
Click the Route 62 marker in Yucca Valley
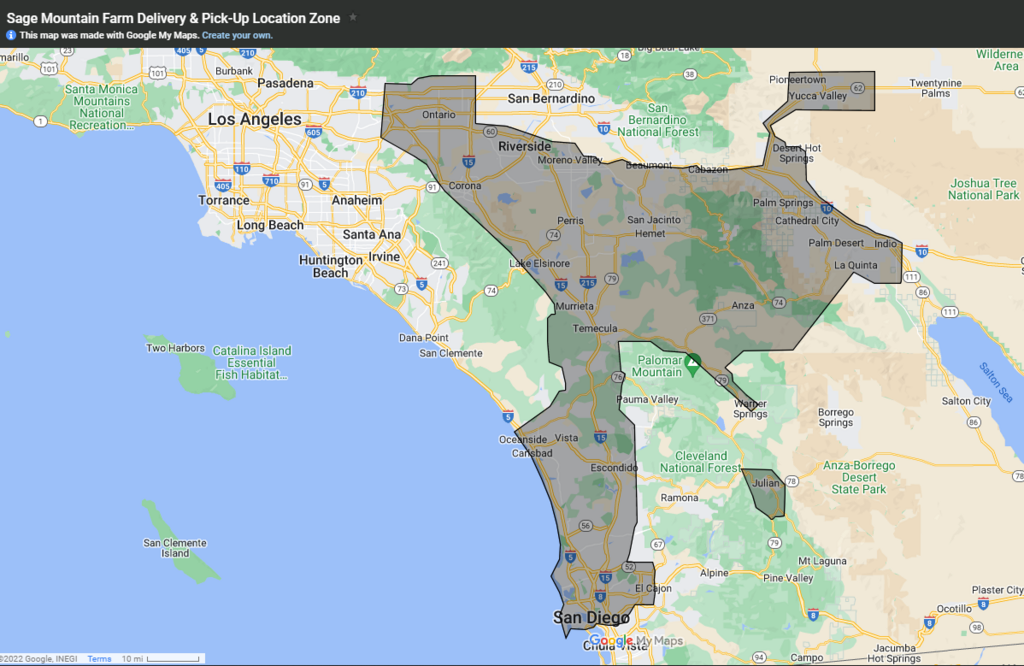click(858, 88)
